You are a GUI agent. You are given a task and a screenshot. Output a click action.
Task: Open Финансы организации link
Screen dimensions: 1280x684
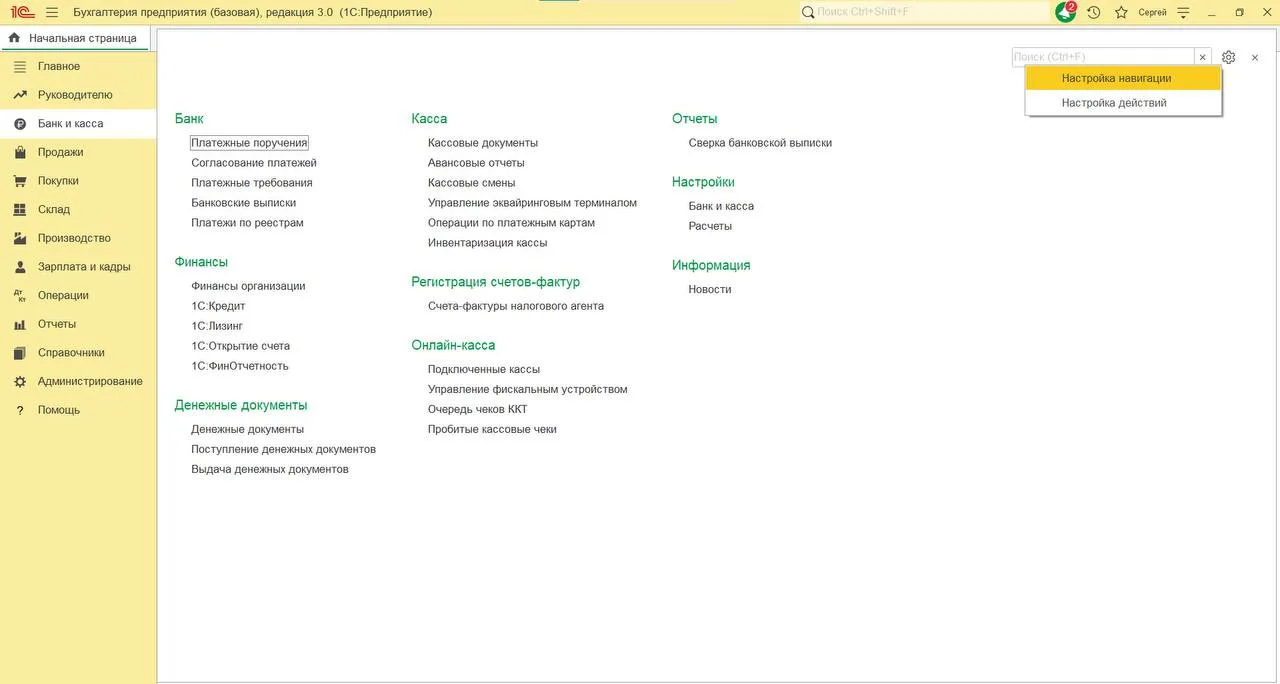pyautogui.click(x=248, y=286)
